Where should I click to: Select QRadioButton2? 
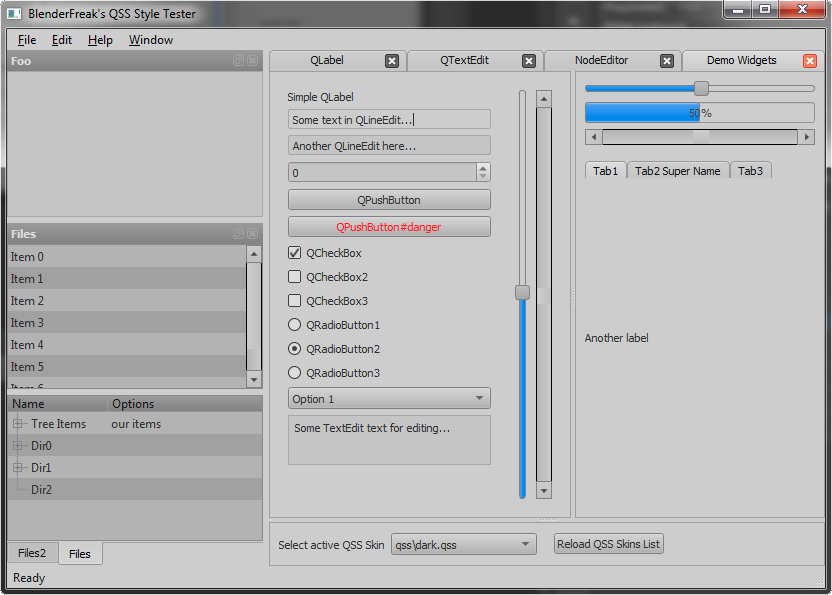tap(294, 349)
